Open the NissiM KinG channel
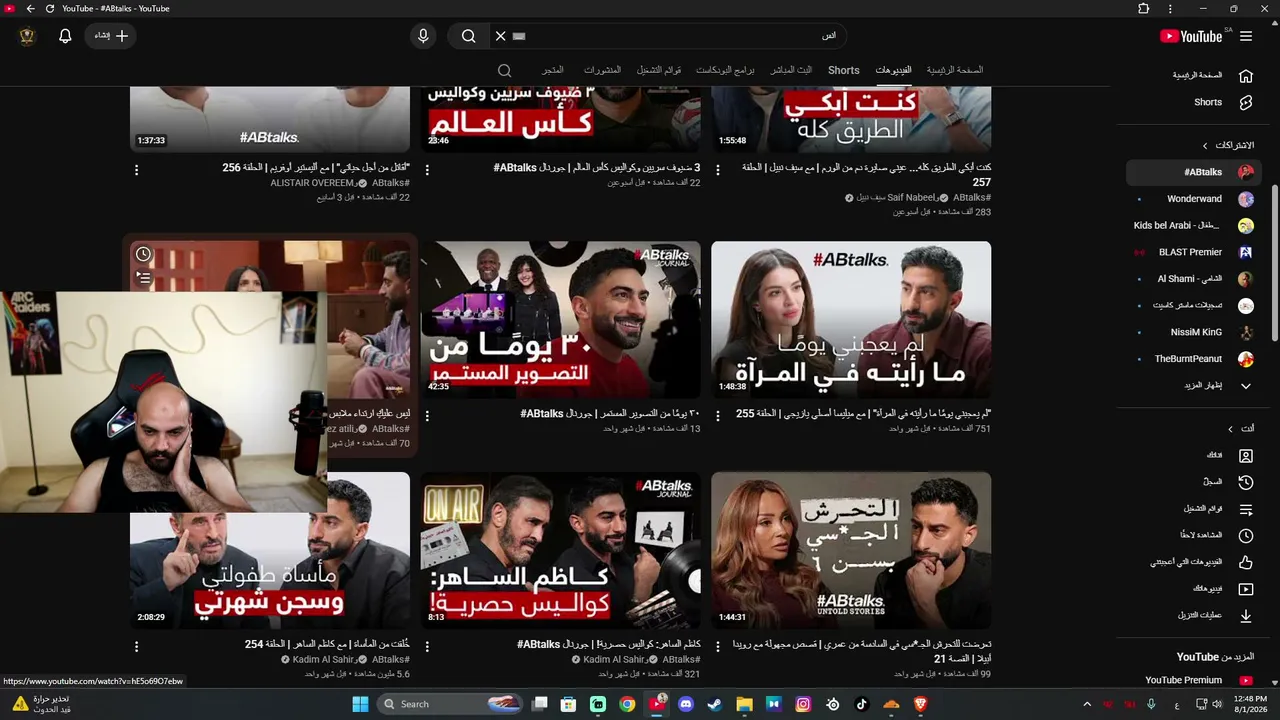The image size is (1280, 720). click(1194, 332)
